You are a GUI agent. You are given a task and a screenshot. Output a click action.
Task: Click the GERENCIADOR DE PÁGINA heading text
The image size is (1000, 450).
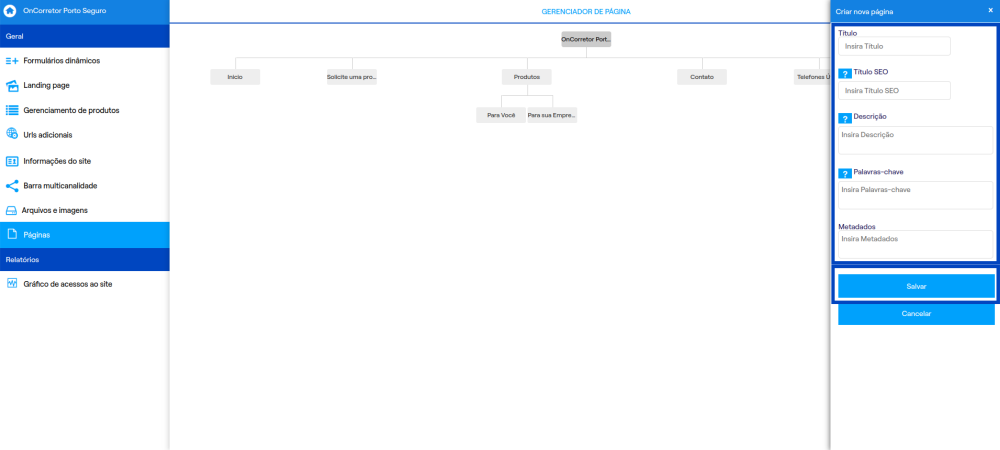click(586, 11)
